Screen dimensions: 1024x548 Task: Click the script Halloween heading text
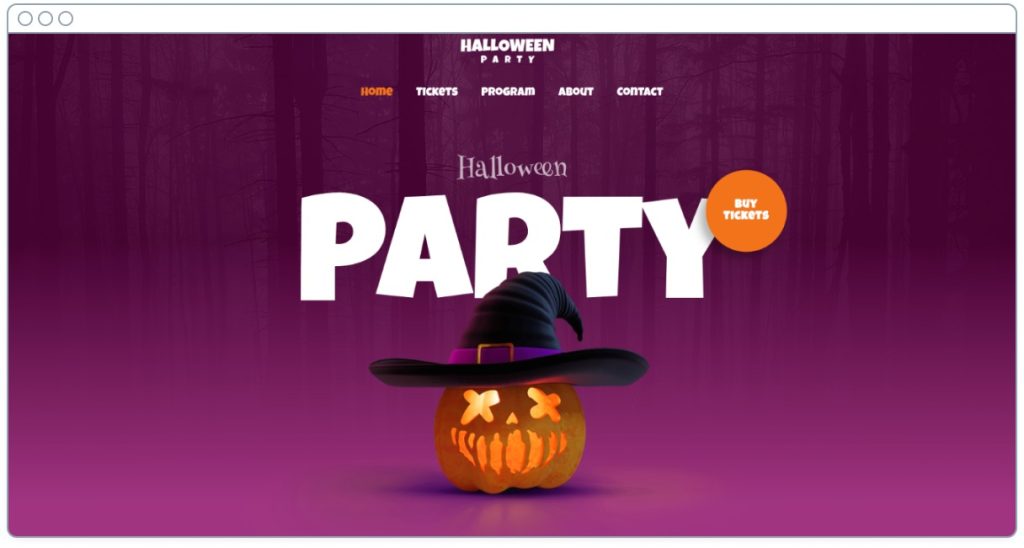tap(511, 168)
